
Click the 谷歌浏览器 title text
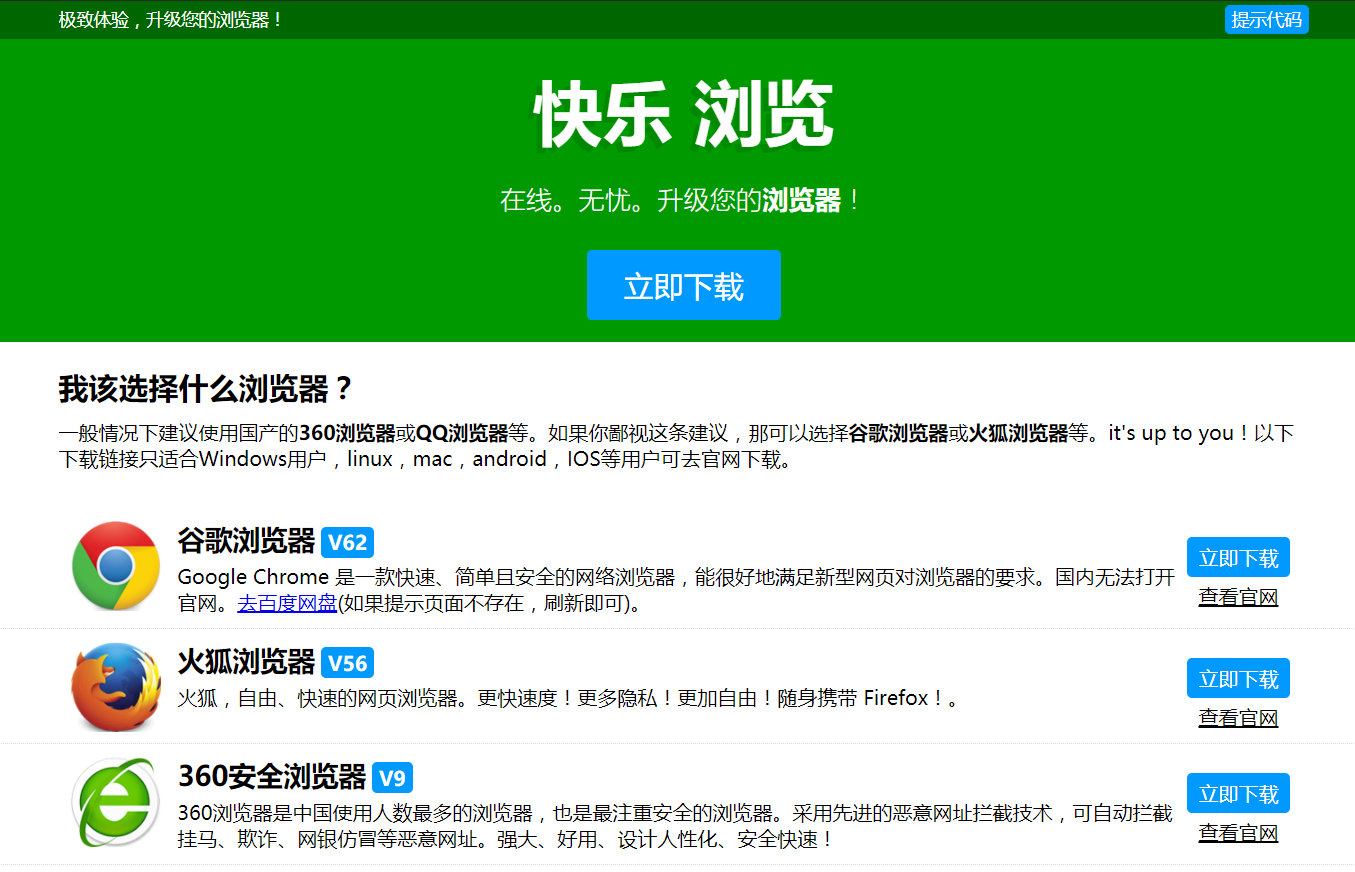246,541
